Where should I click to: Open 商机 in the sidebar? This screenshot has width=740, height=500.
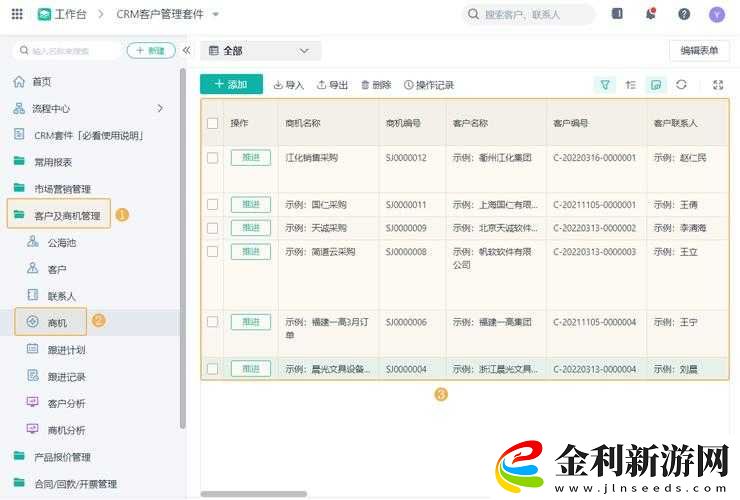[x=57, y=322]
